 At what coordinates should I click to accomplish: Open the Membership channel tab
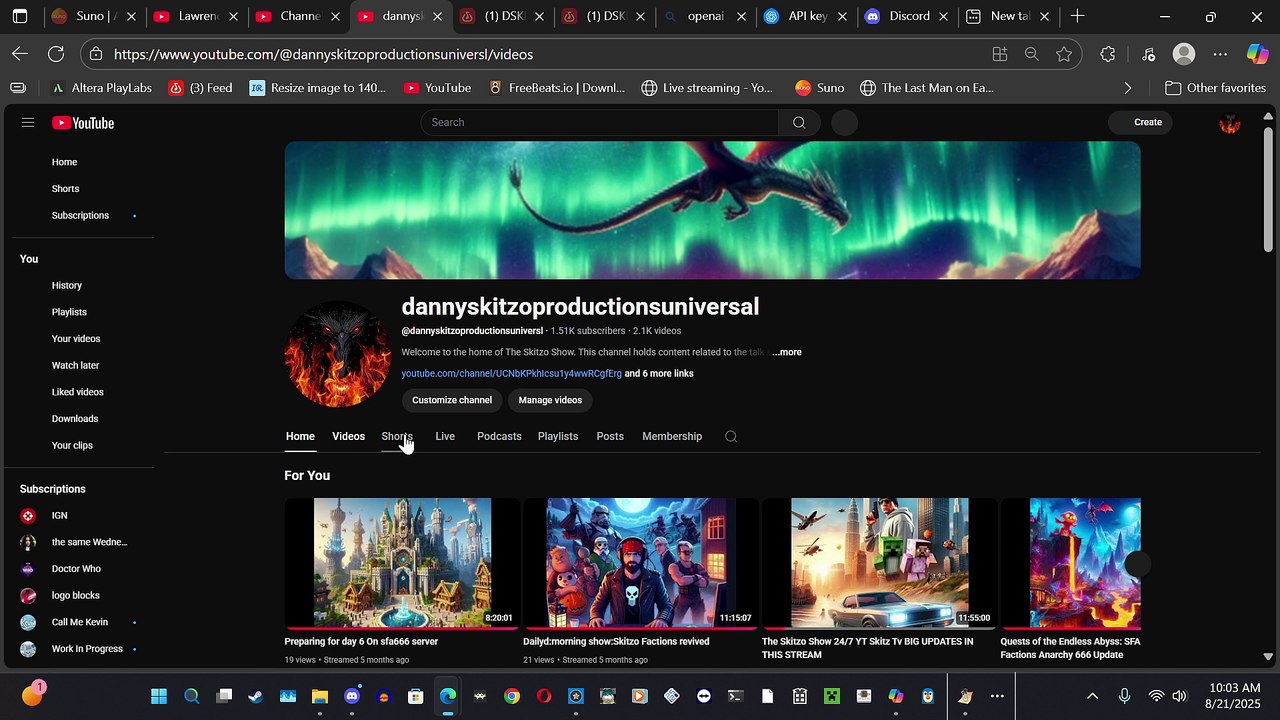(x=672, y=436)
